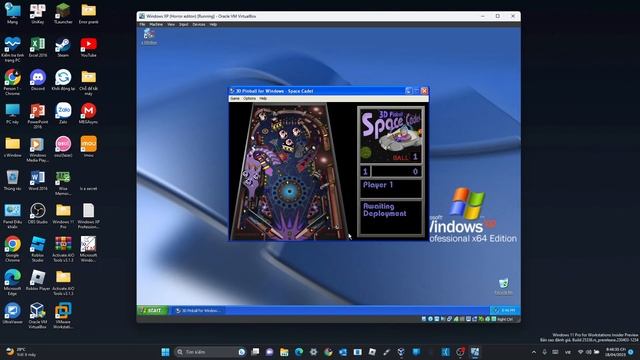This screenshot has height=360, width=640.
Task: Open taskbar clock and date
Action: tap(616, 352)
